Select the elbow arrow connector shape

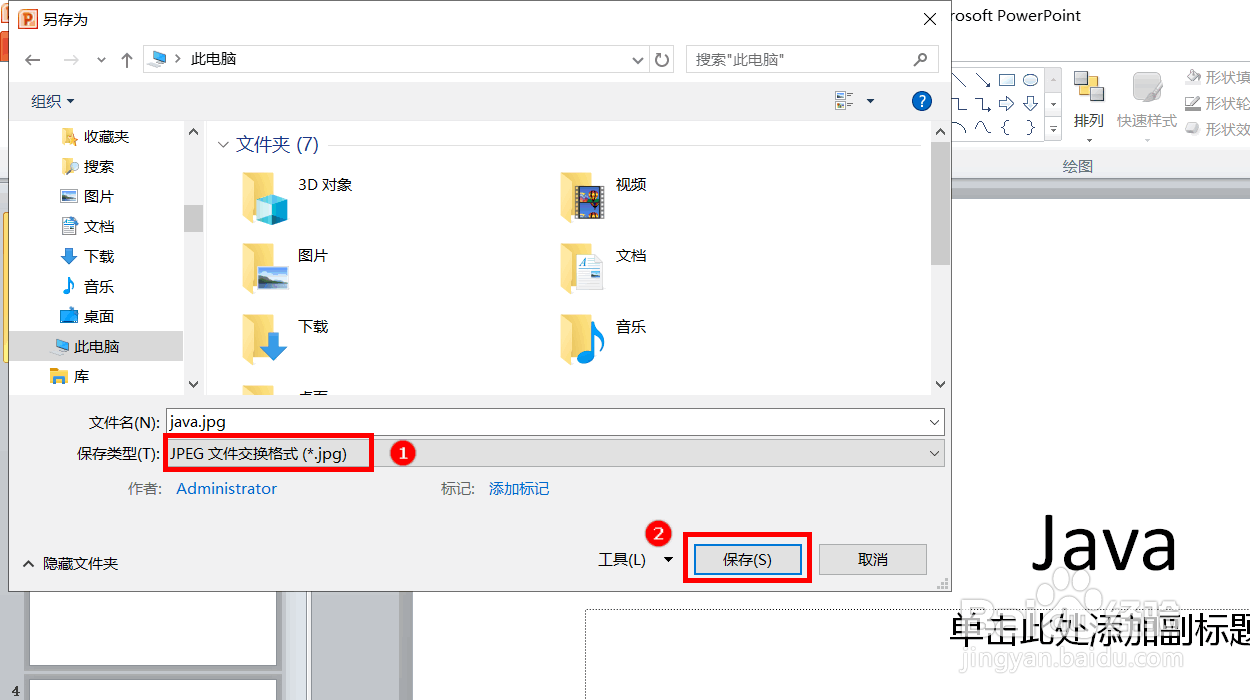click(983, 104)
